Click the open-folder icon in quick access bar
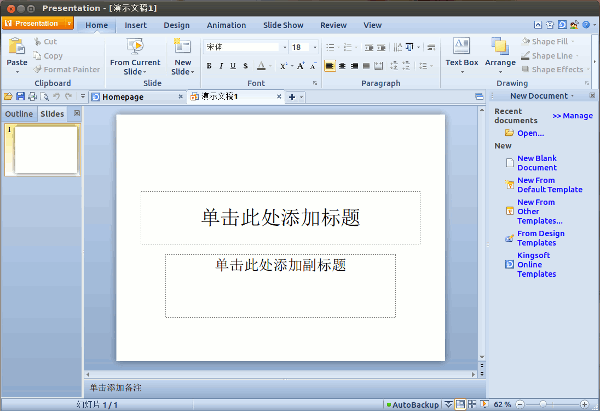 8,97
